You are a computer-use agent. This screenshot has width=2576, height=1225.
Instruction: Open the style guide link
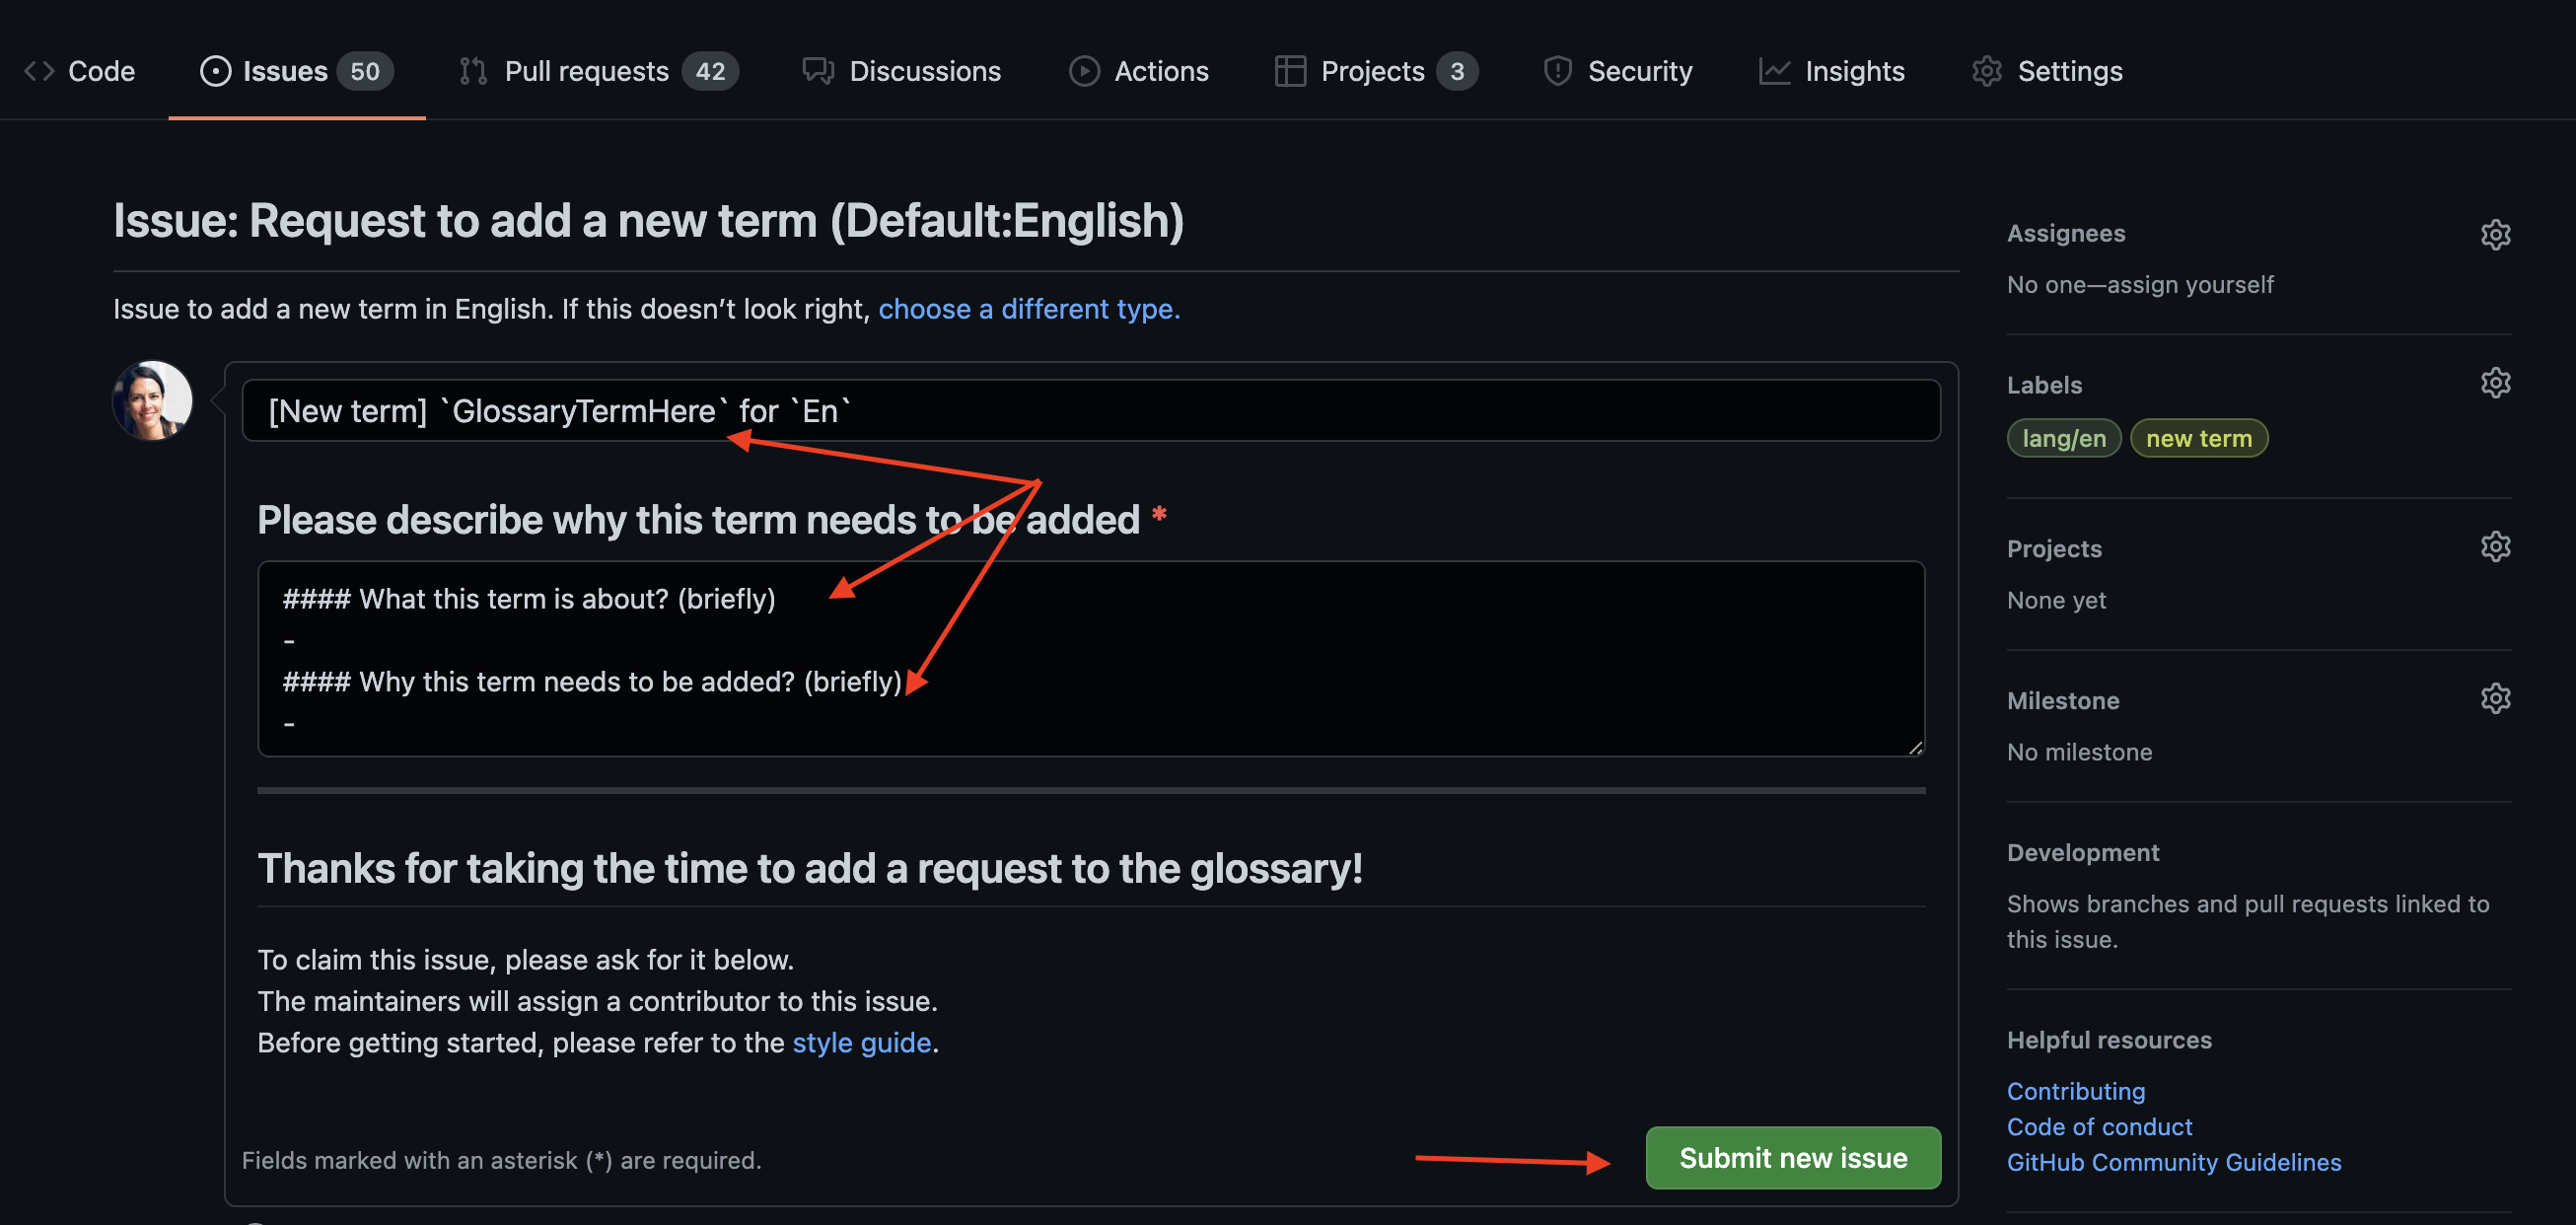pyautogui.click(x=862, y=1043)
